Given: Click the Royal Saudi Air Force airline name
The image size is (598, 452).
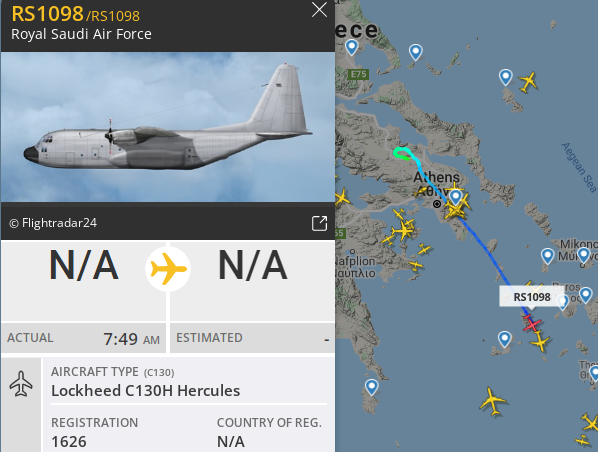Looking at the screenshot, I should point(81,34).
